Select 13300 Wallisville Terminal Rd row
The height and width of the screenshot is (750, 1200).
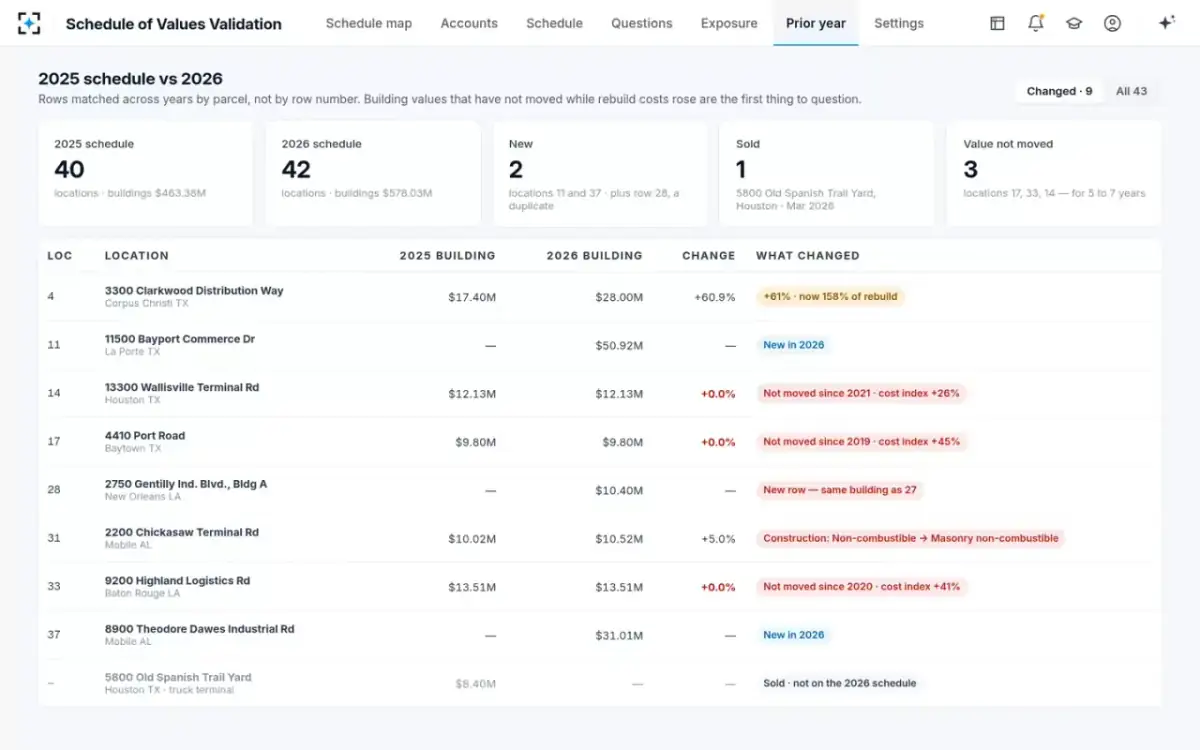pos(600,393)
